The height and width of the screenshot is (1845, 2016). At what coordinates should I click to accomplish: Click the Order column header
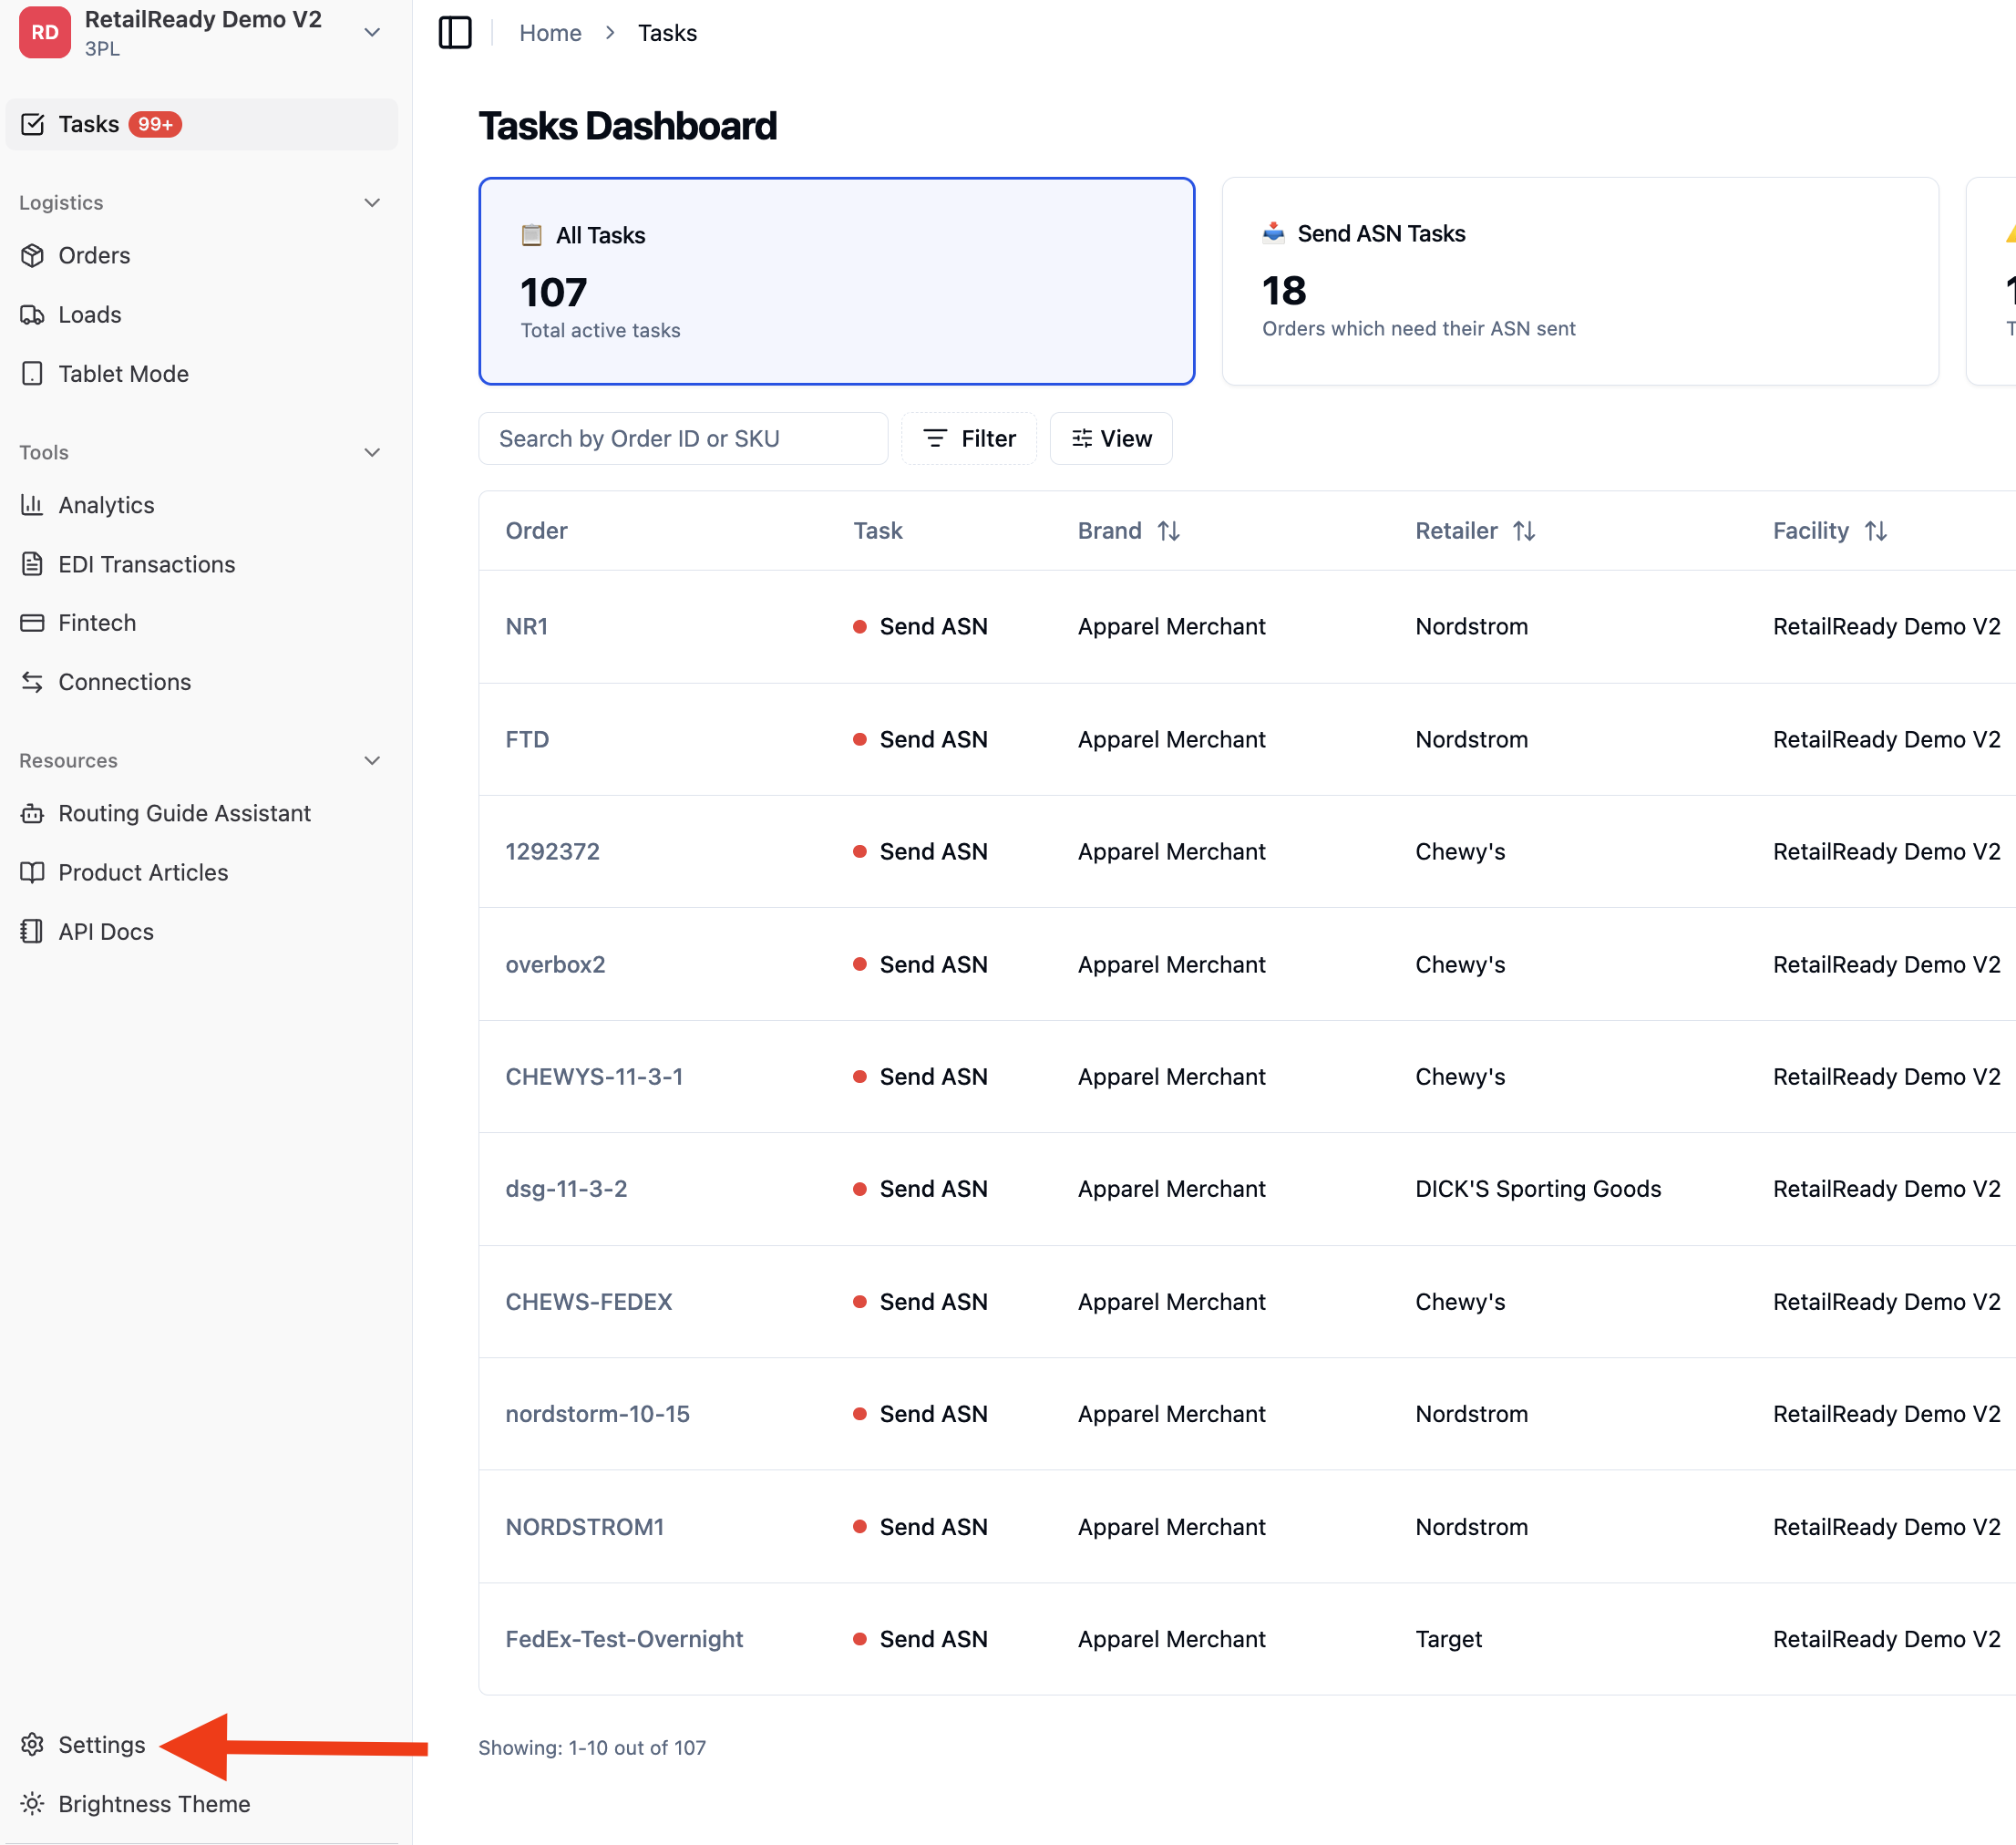tap(536, 530)
